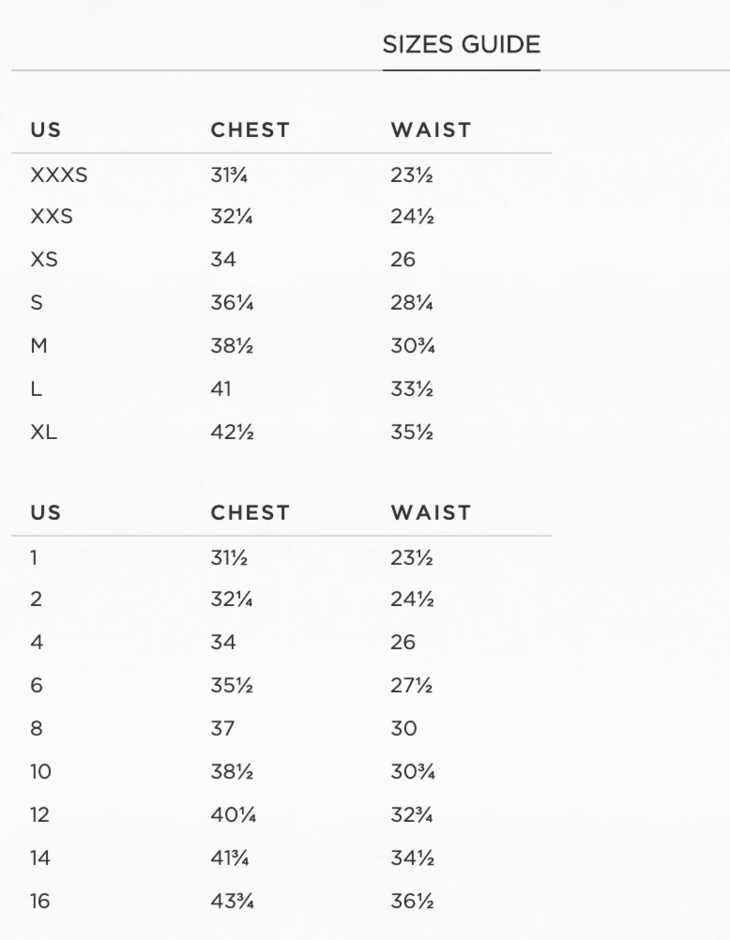730x940 pixels.
Task: Select the L size row label
Action: 37,389
